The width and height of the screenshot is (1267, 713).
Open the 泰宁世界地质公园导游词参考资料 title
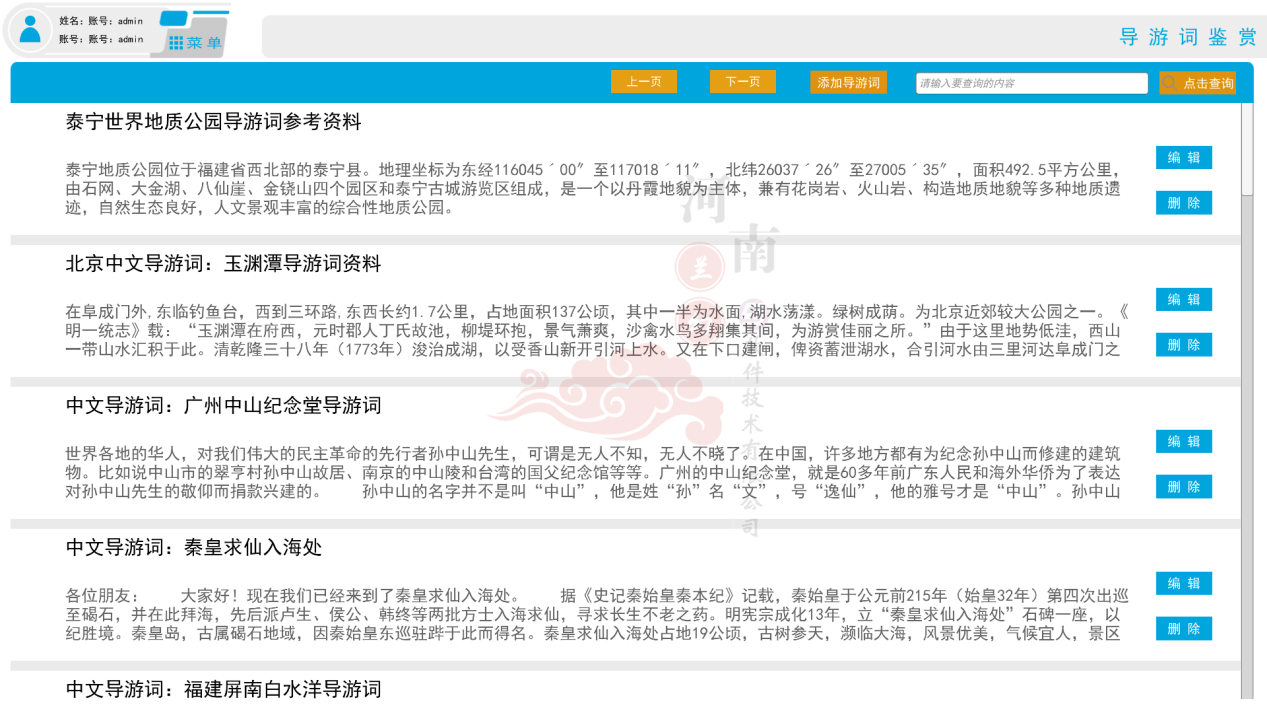pos(213,122)
